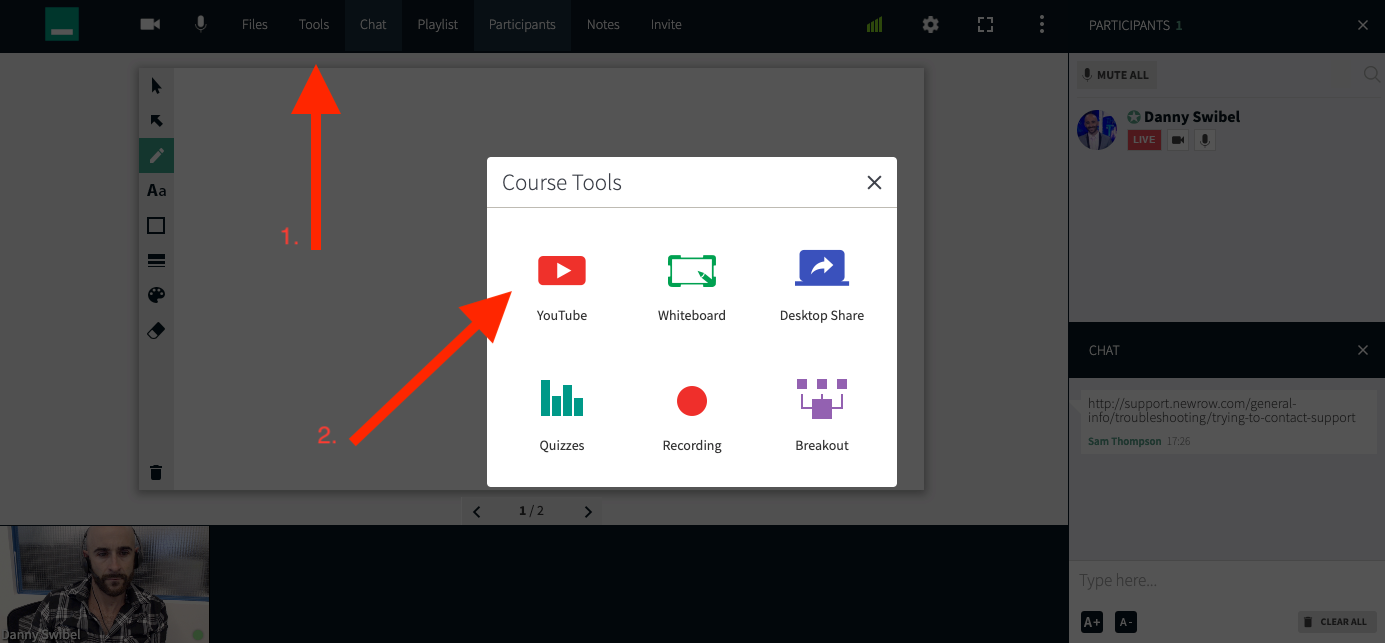Click the Sam Thompson chat sender name
Screen dimensions: 1385x643
pyautogui.click(x=1125, y=441)
